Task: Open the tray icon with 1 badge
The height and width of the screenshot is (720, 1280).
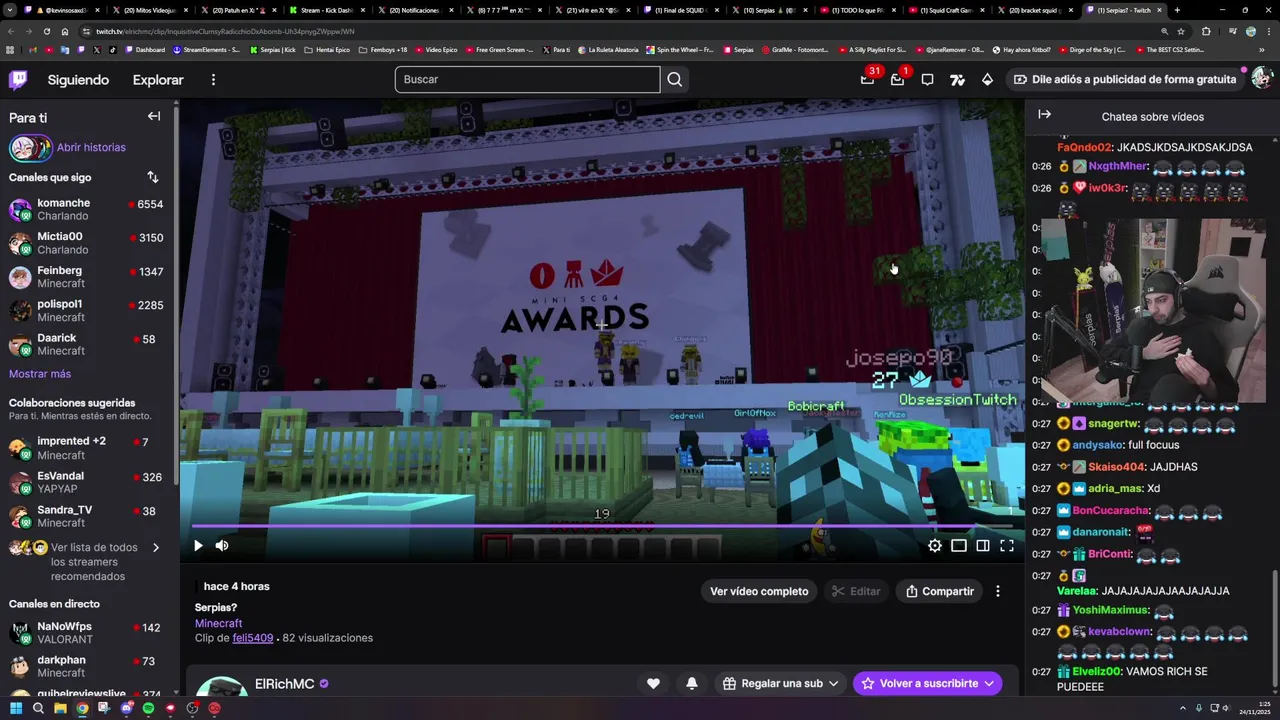Action: point(897,80)
